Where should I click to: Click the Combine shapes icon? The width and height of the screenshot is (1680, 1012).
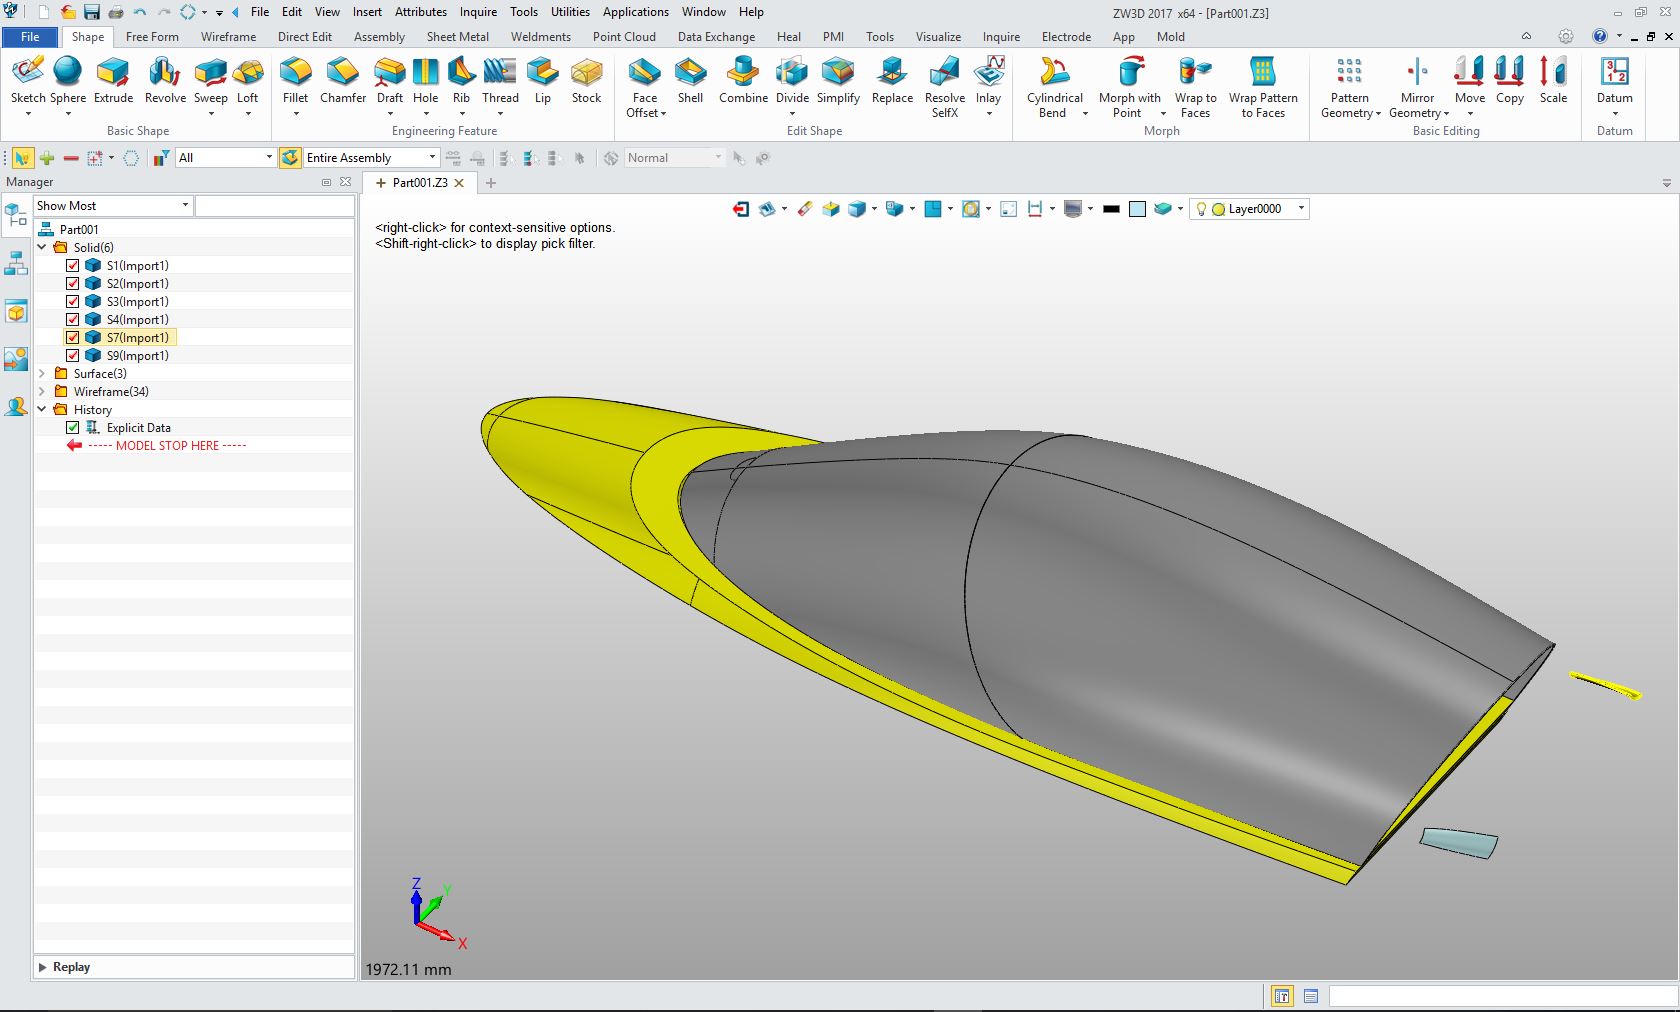pyautogui.click(x=743, y=80)
